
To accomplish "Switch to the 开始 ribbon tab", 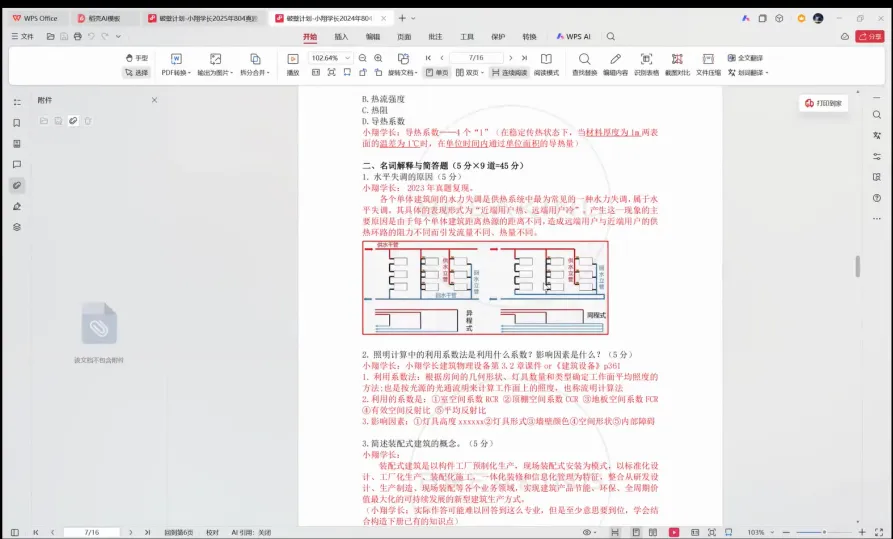I will 310,36.
